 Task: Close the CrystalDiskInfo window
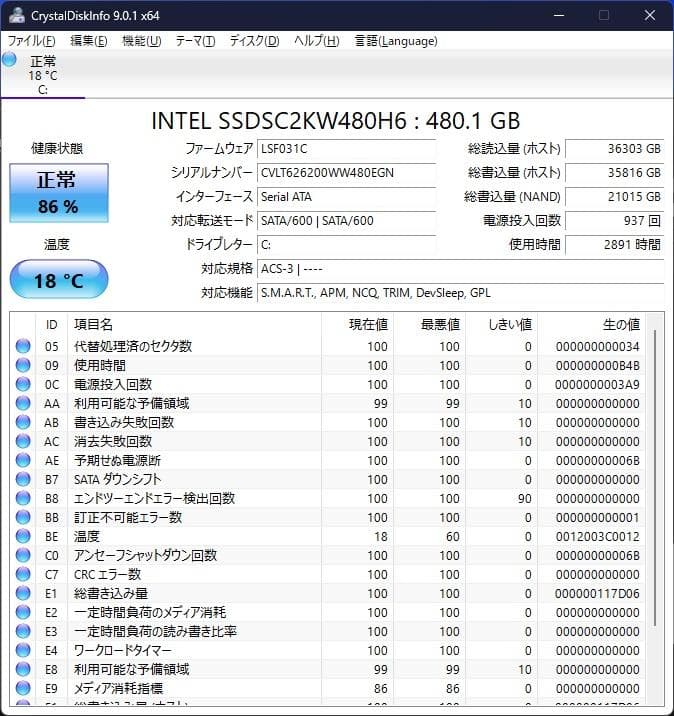coord(649,15)
